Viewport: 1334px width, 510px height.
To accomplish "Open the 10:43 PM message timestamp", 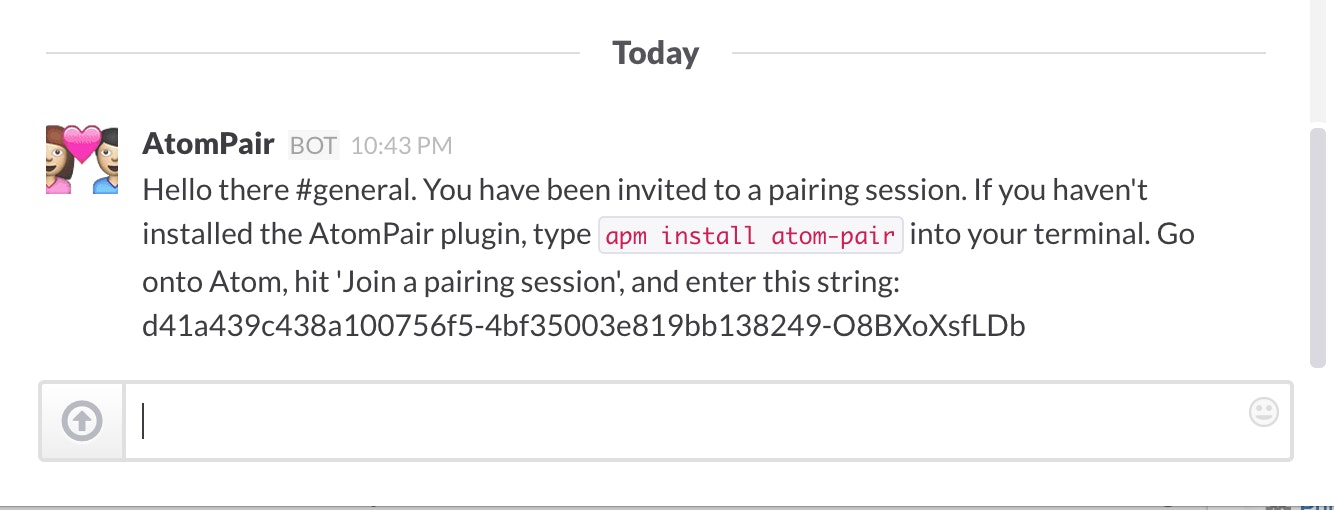I will coord(402,146).
